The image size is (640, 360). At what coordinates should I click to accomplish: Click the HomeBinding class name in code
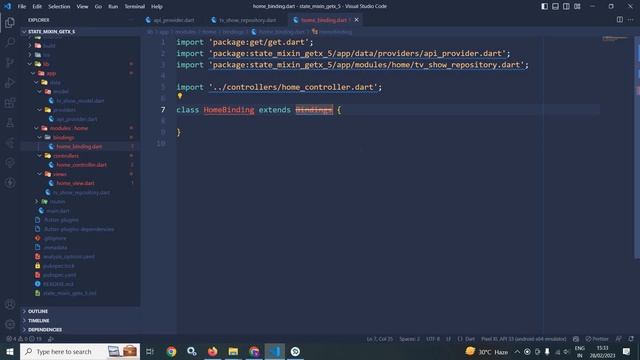coord(229,109)
